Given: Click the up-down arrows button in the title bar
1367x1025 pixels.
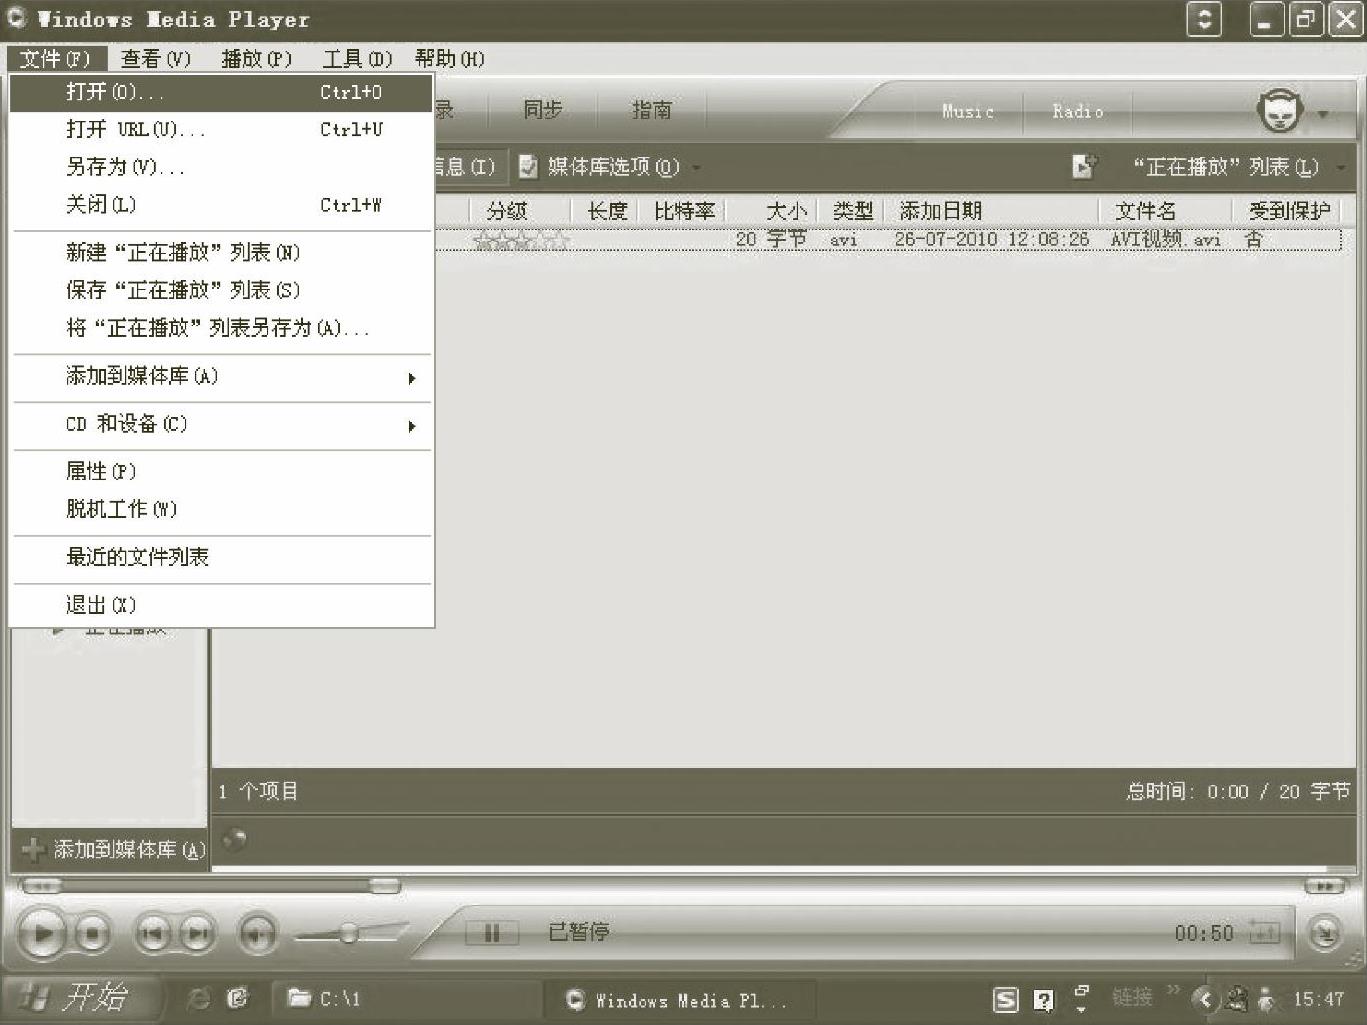Looking at the screenshot, I should pyautogui.click(x=1204, y=20).
